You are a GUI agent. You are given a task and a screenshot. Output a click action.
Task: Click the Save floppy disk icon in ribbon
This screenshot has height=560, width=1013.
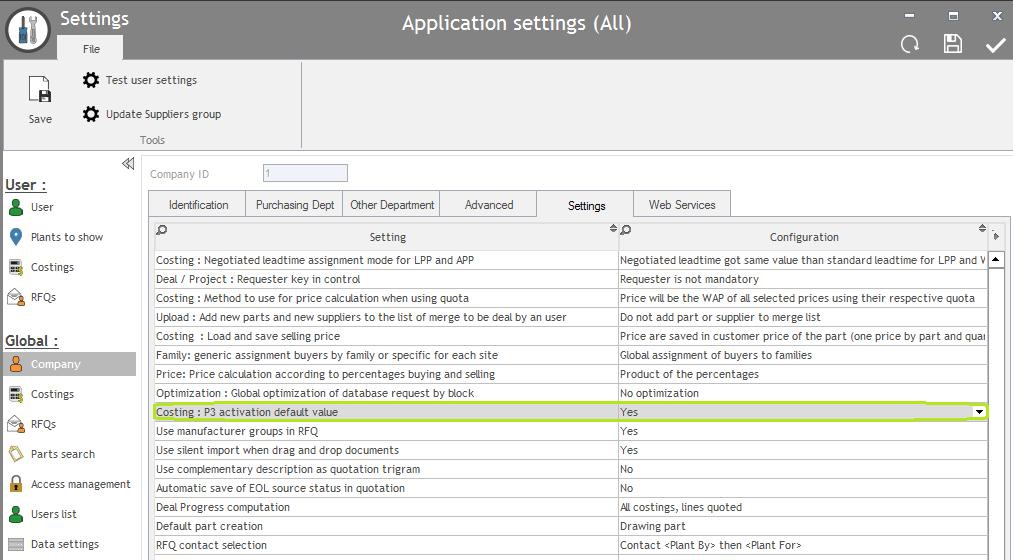[x=40, y=90]
